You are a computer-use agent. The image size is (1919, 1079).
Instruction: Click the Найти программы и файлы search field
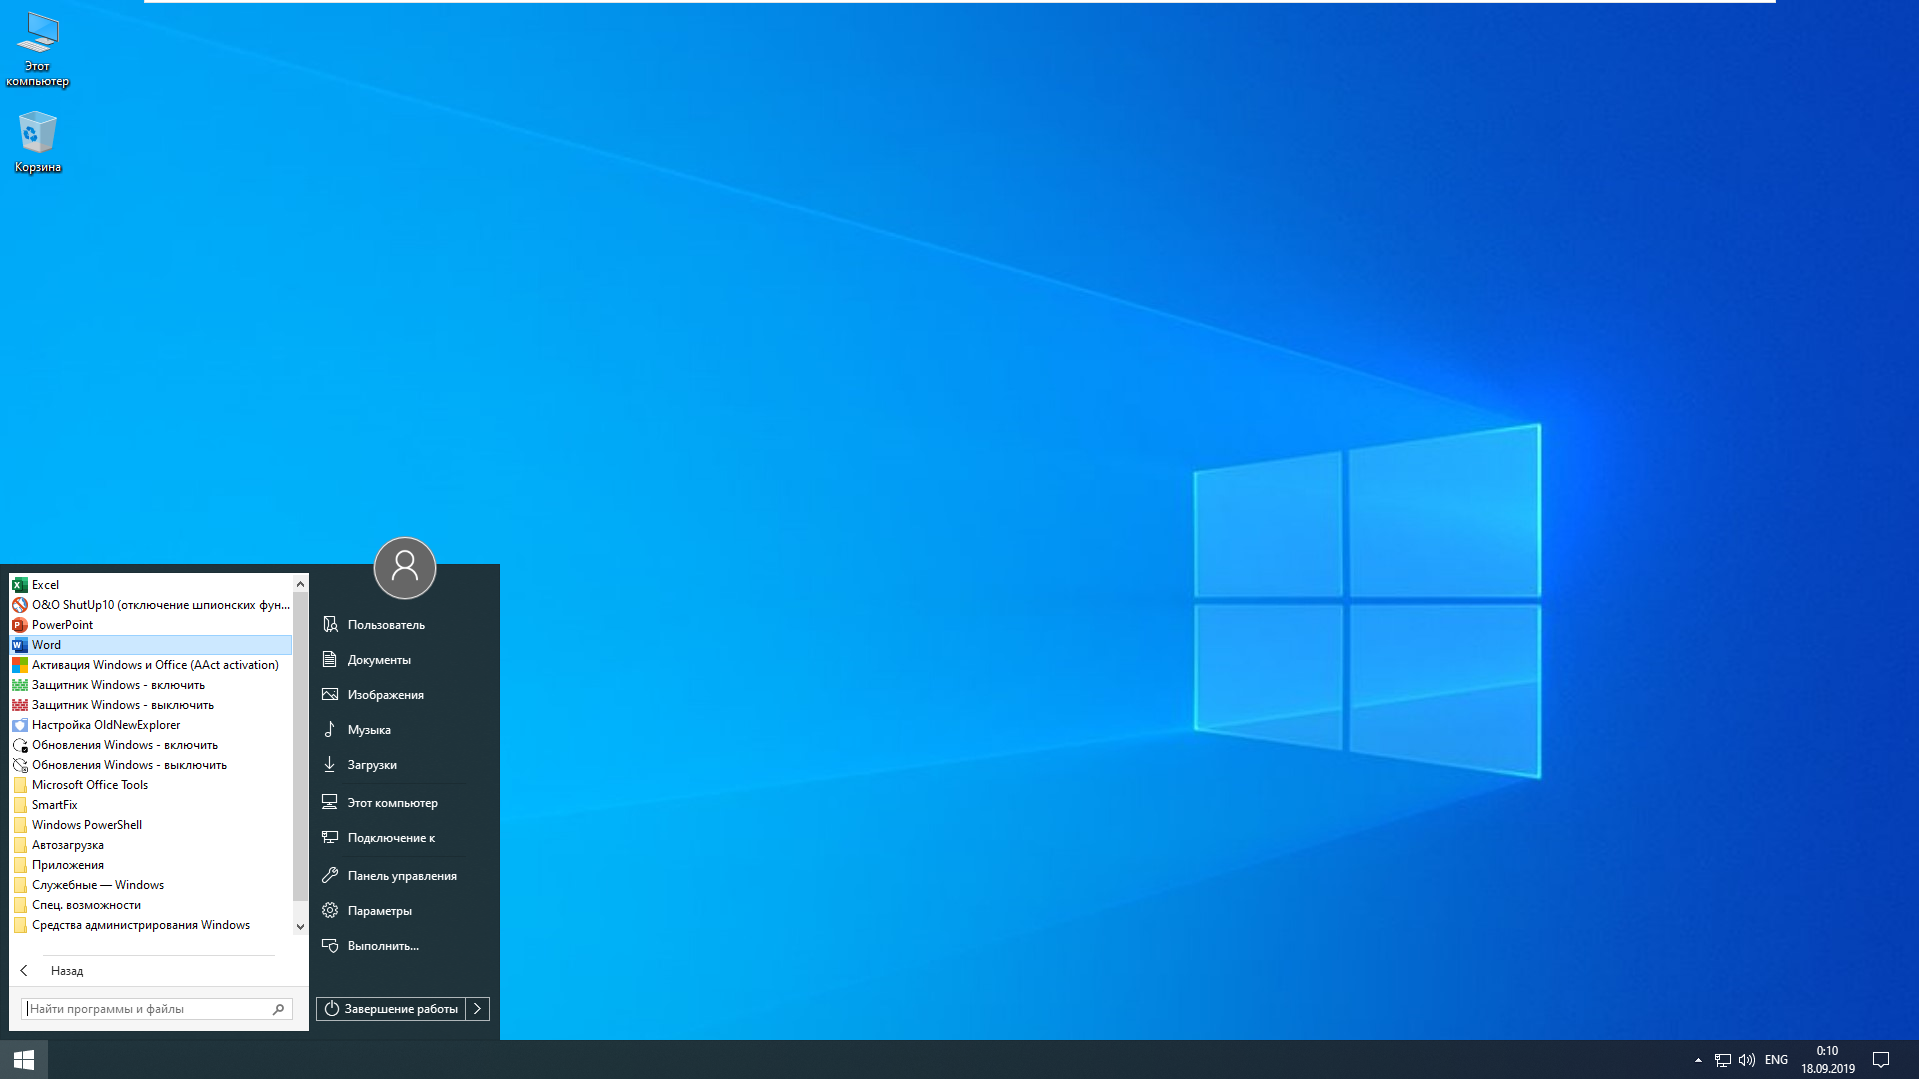point(148,1009)
